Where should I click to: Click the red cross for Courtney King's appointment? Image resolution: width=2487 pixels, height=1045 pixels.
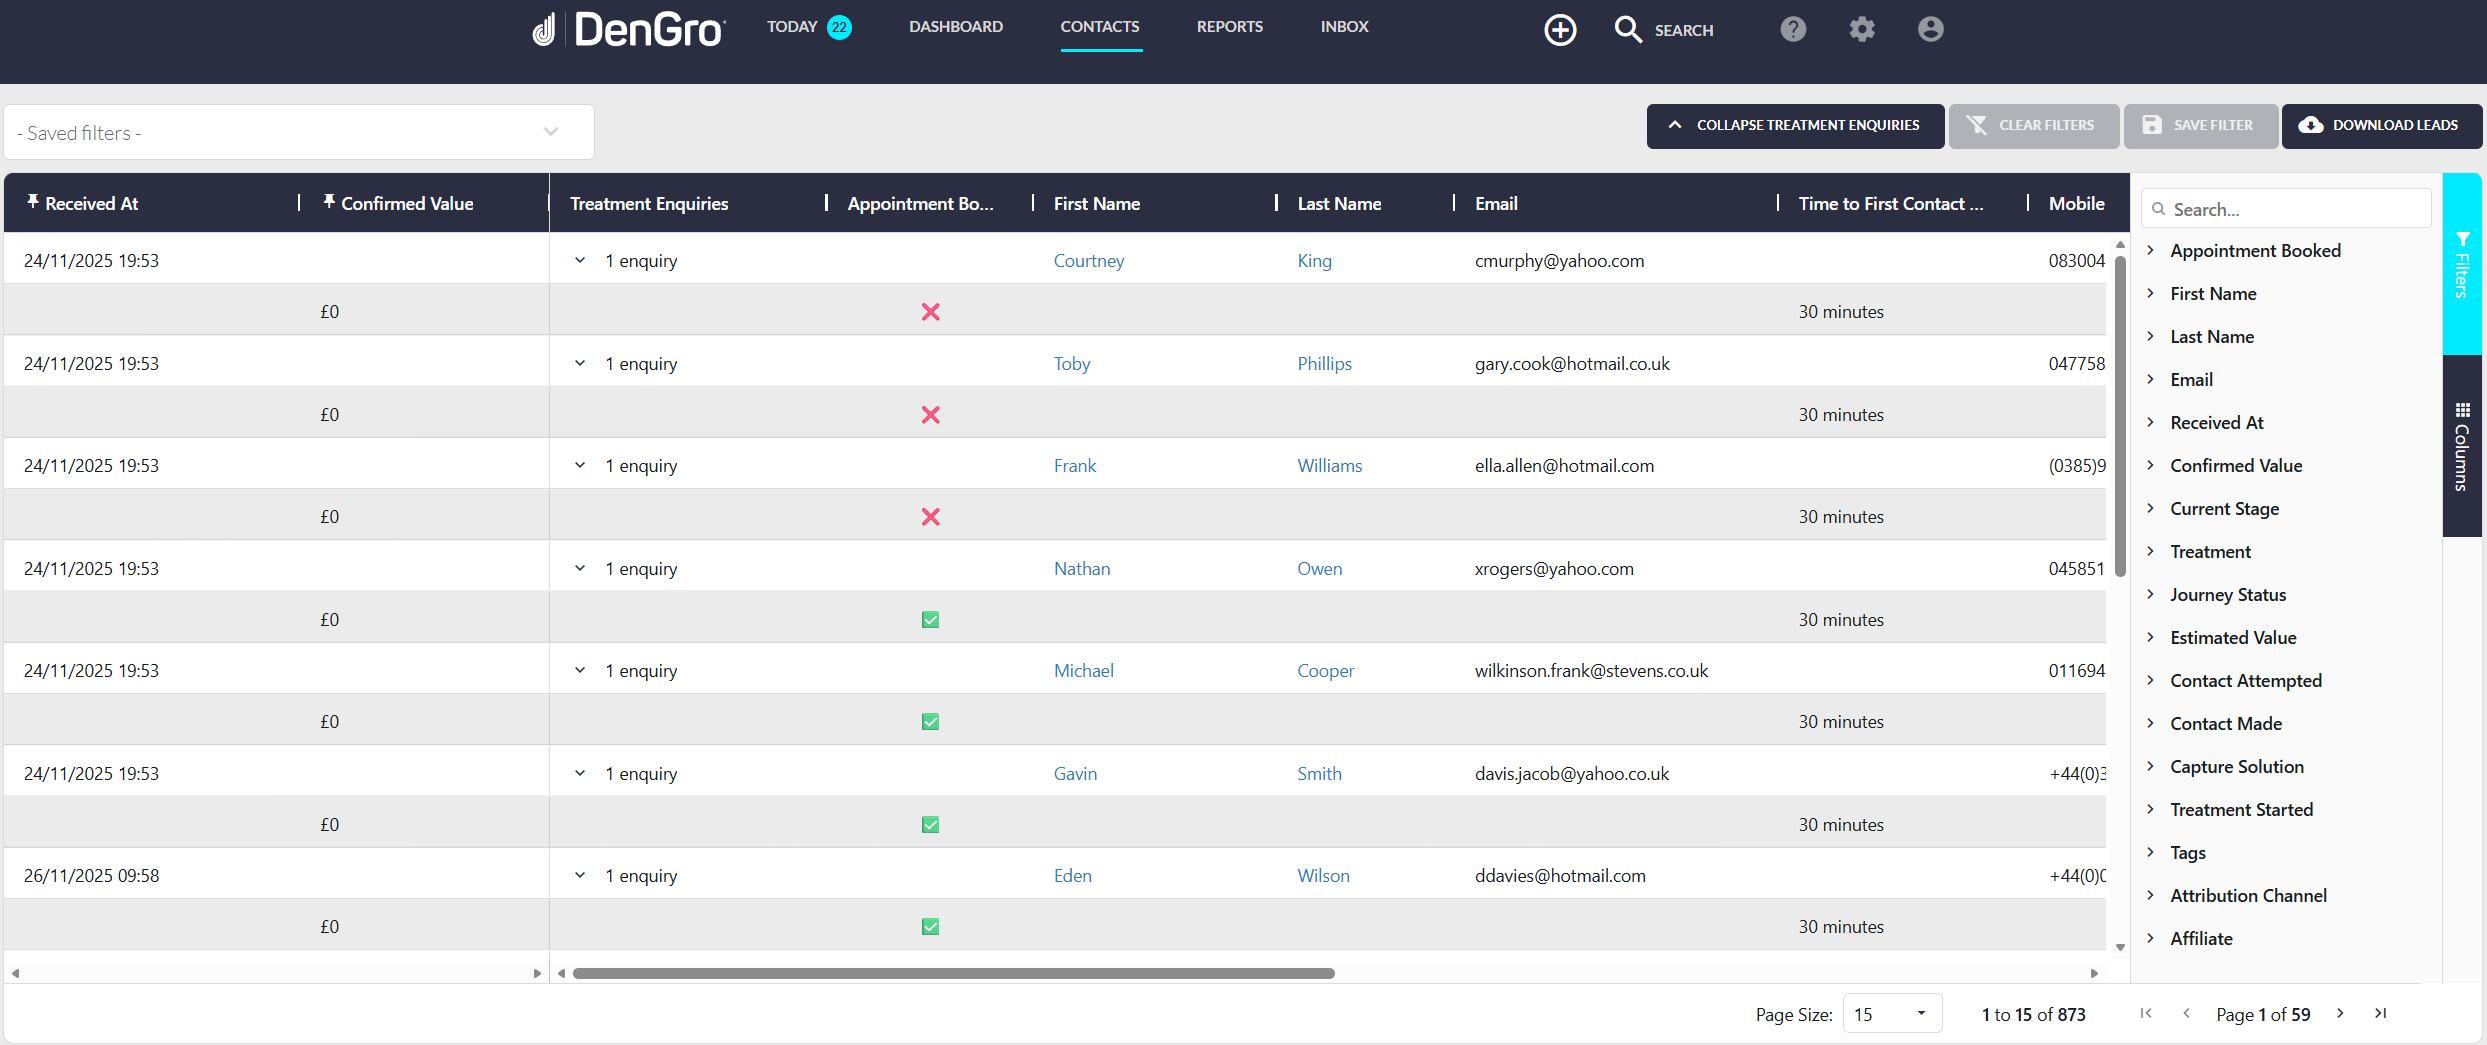[930, 311]
